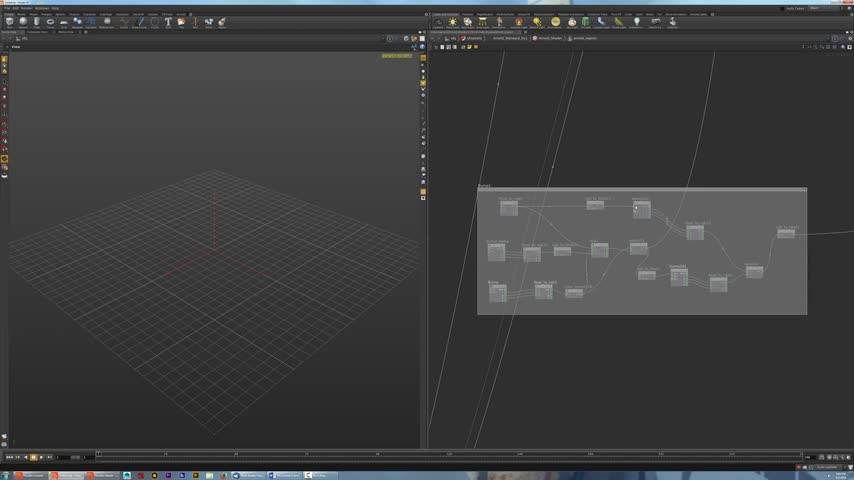Jump to first frame in playbar

(x=9, y=457)
